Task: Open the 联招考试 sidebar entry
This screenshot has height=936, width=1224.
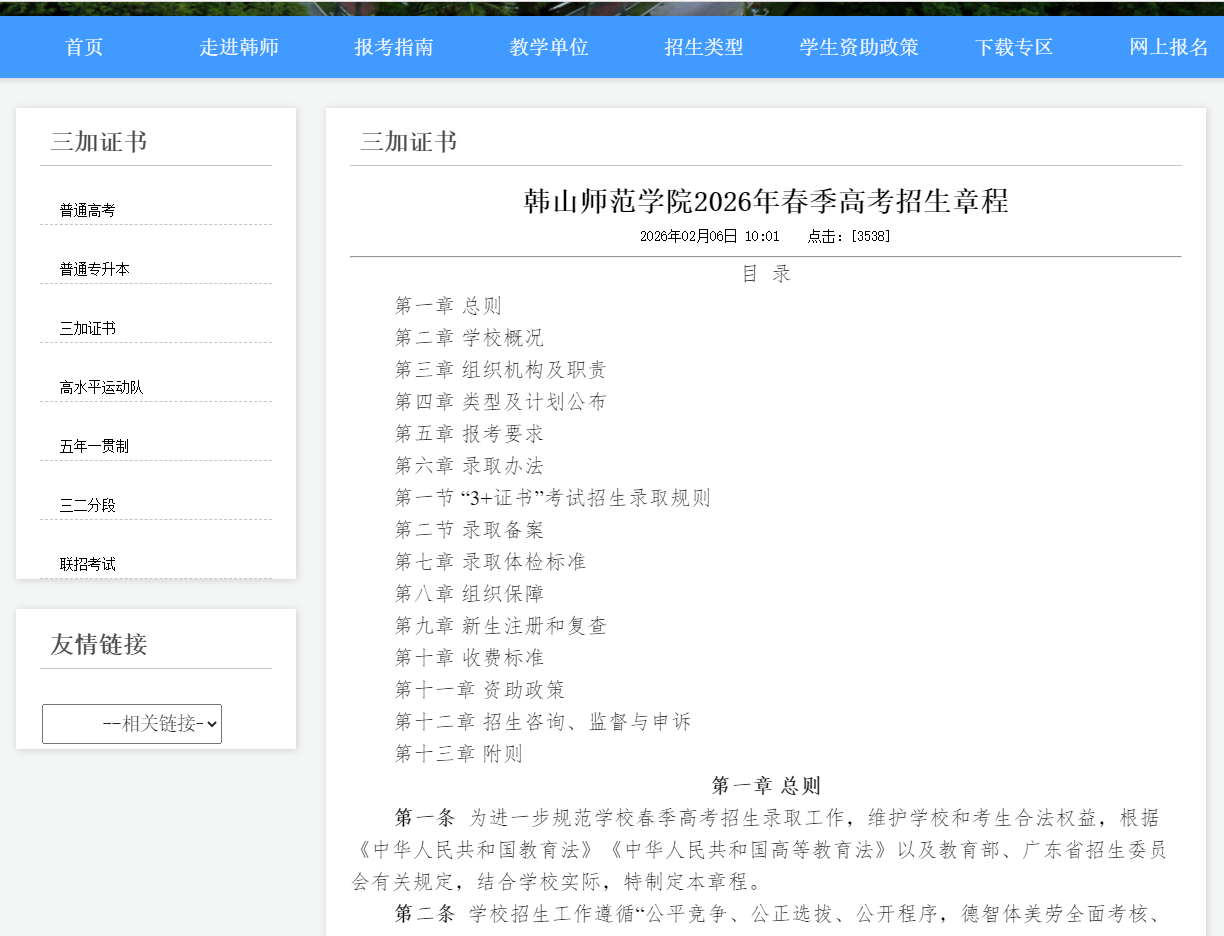Action: (x=87, y=563)
